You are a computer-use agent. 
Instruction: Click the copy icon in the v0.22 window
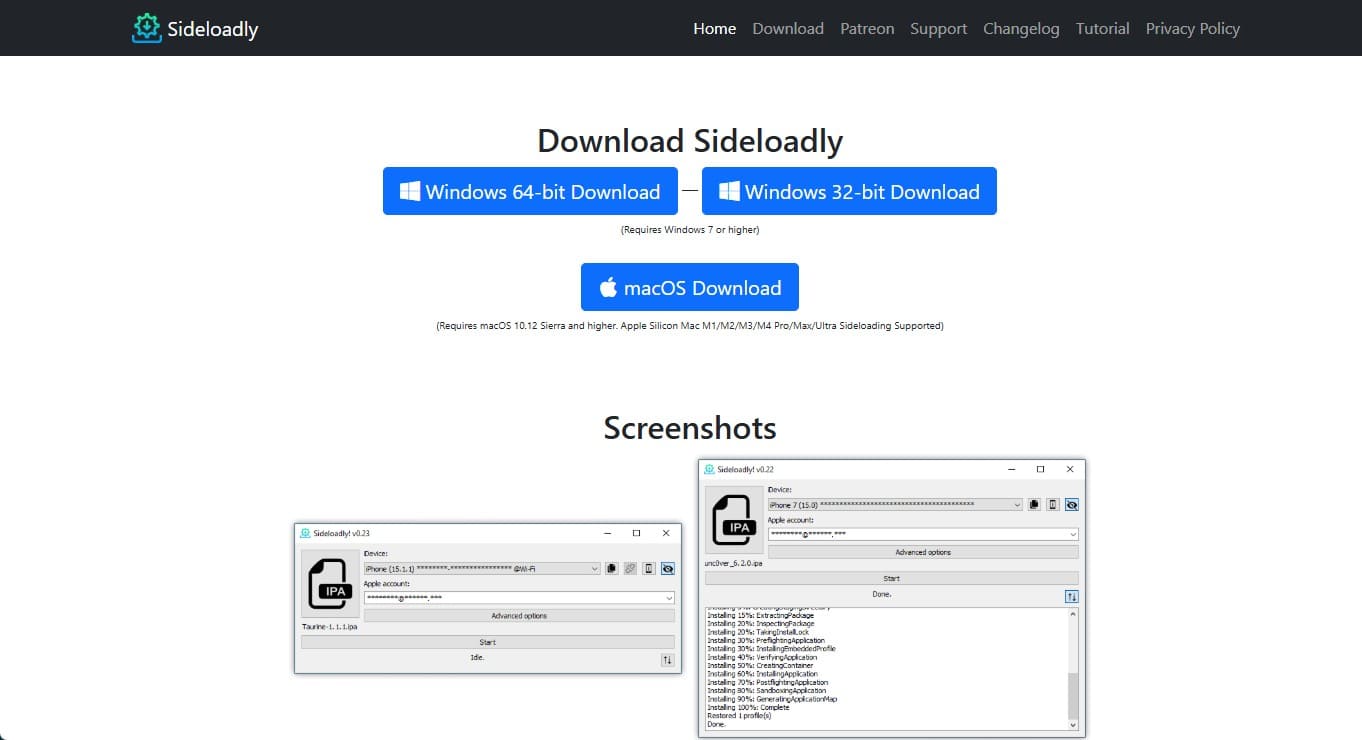(1034, 505)
